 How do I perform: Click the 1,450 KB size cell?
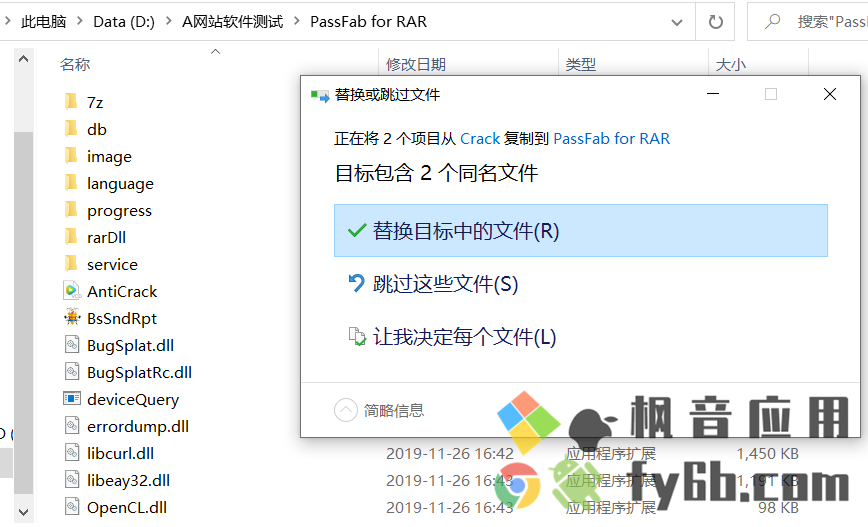(x=767, y=453)
